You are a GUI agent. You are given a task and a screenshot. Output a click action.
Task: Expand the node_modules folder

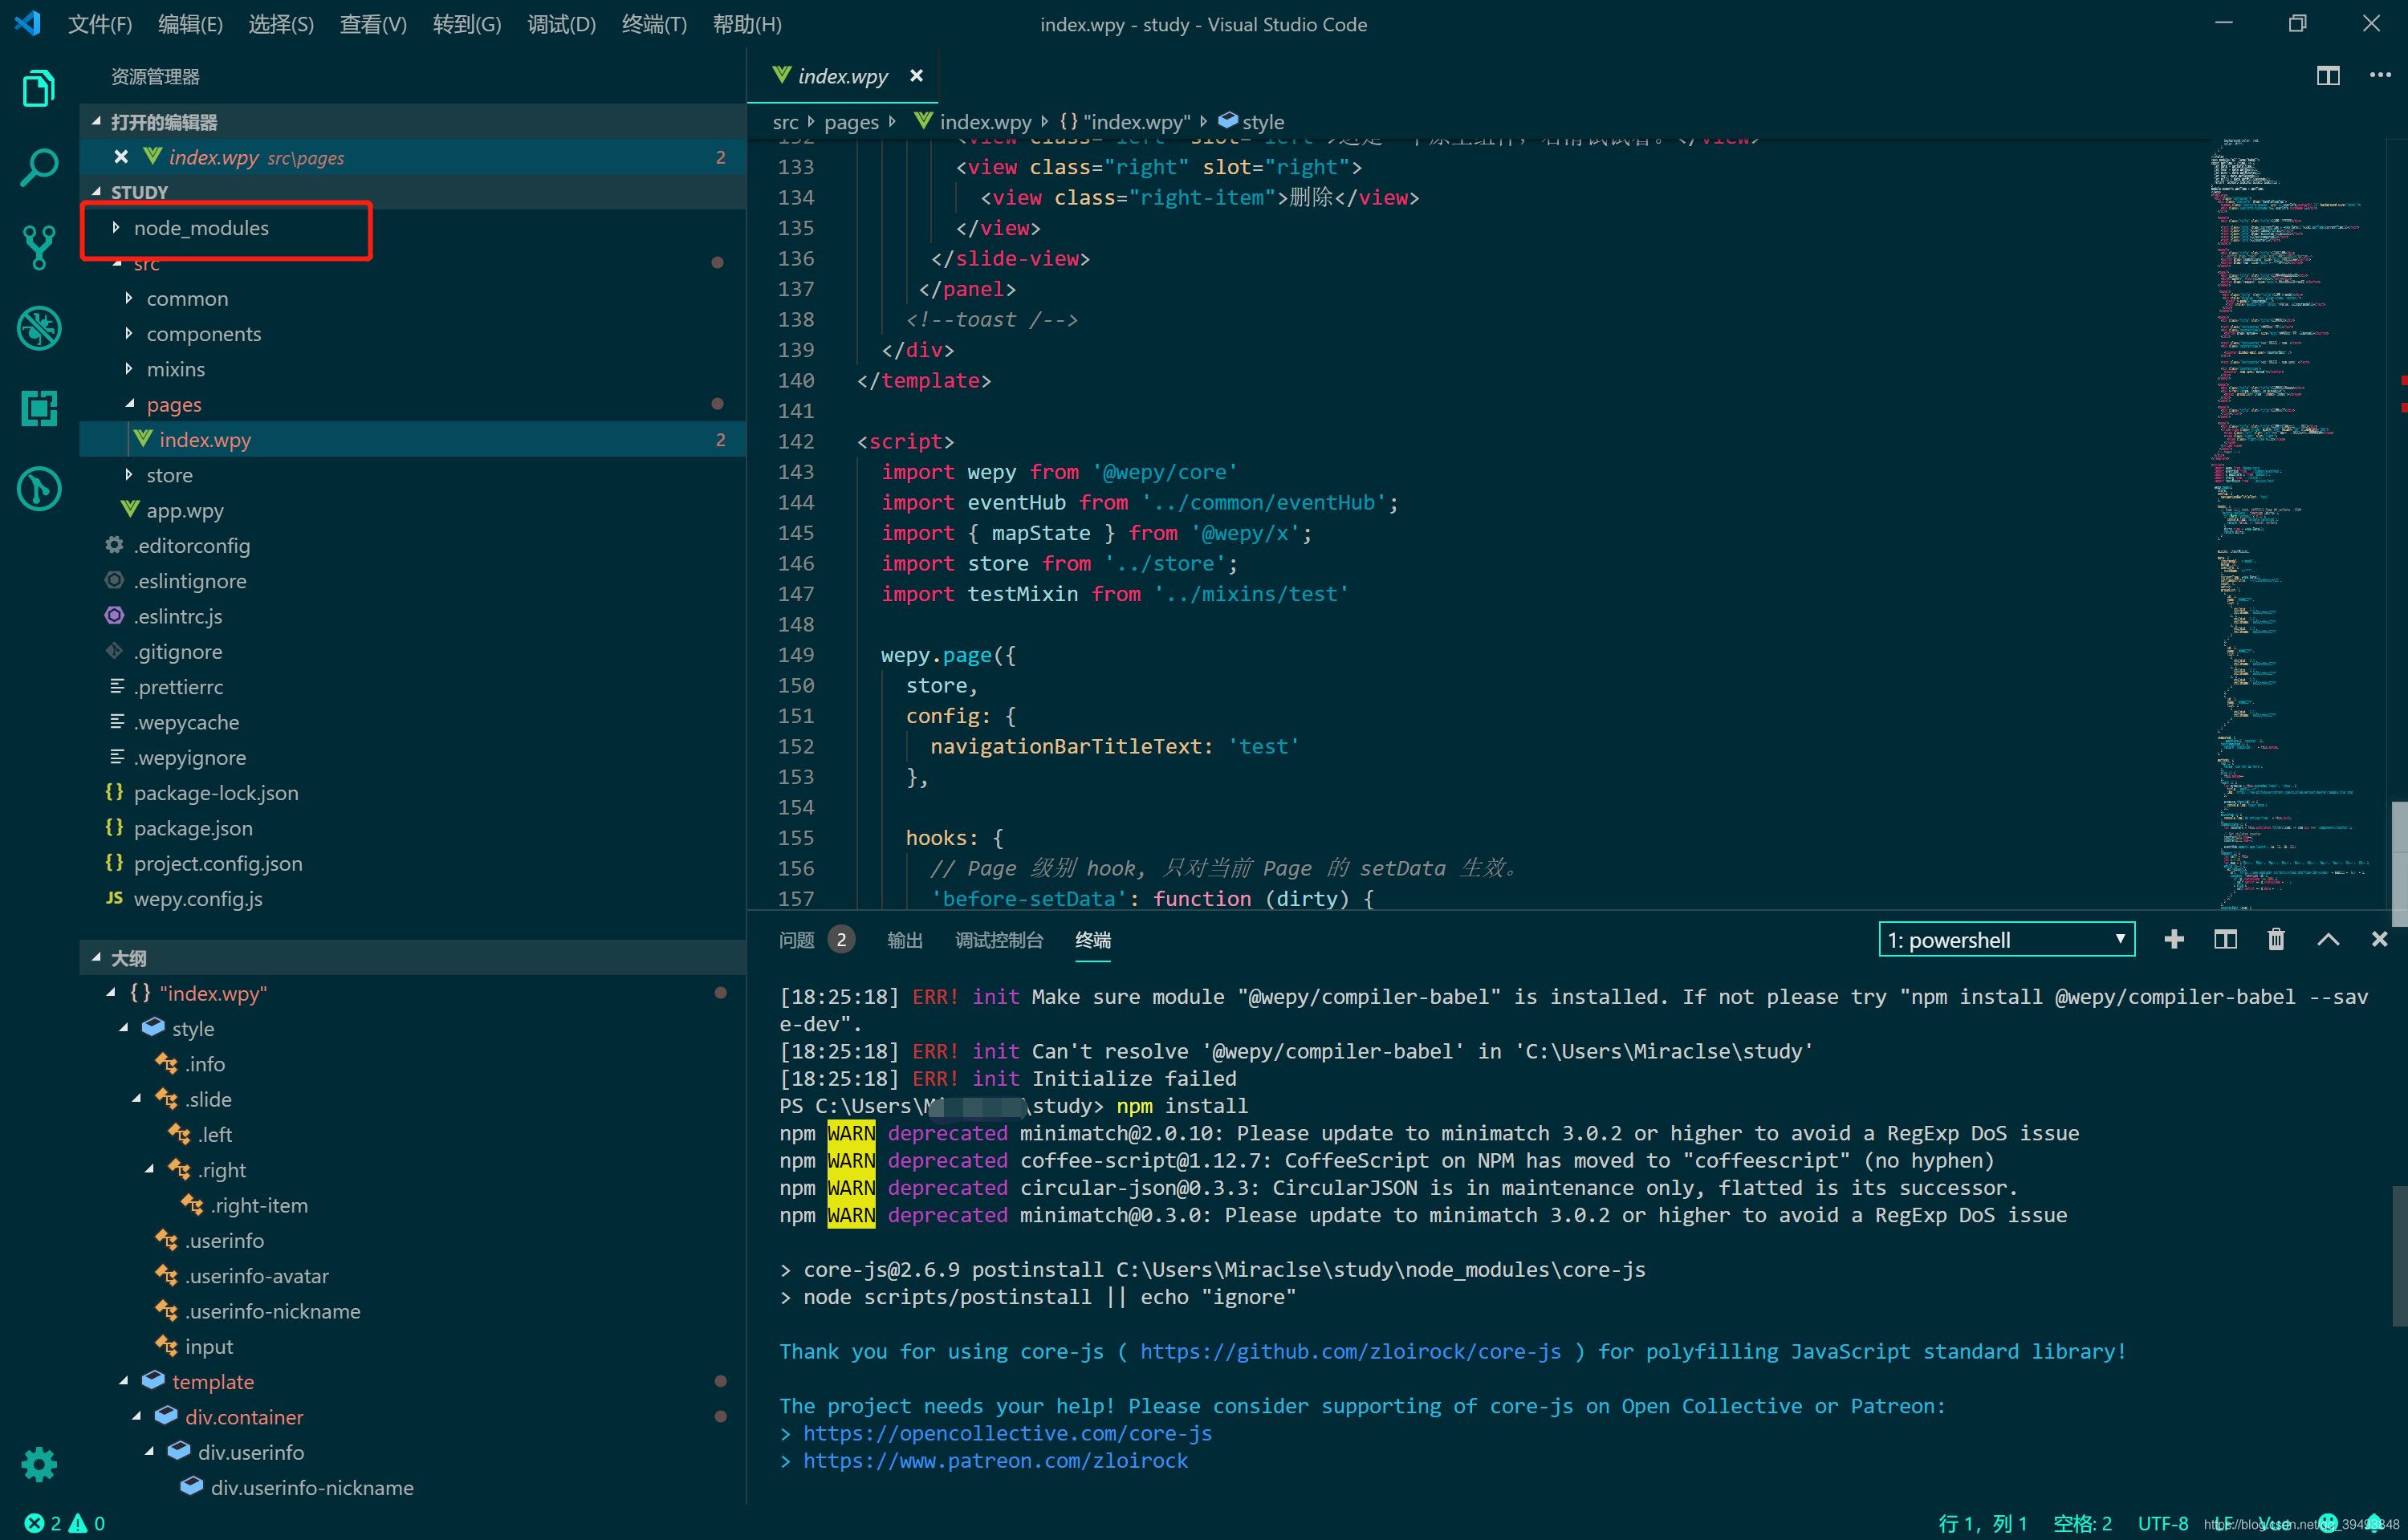412,228
